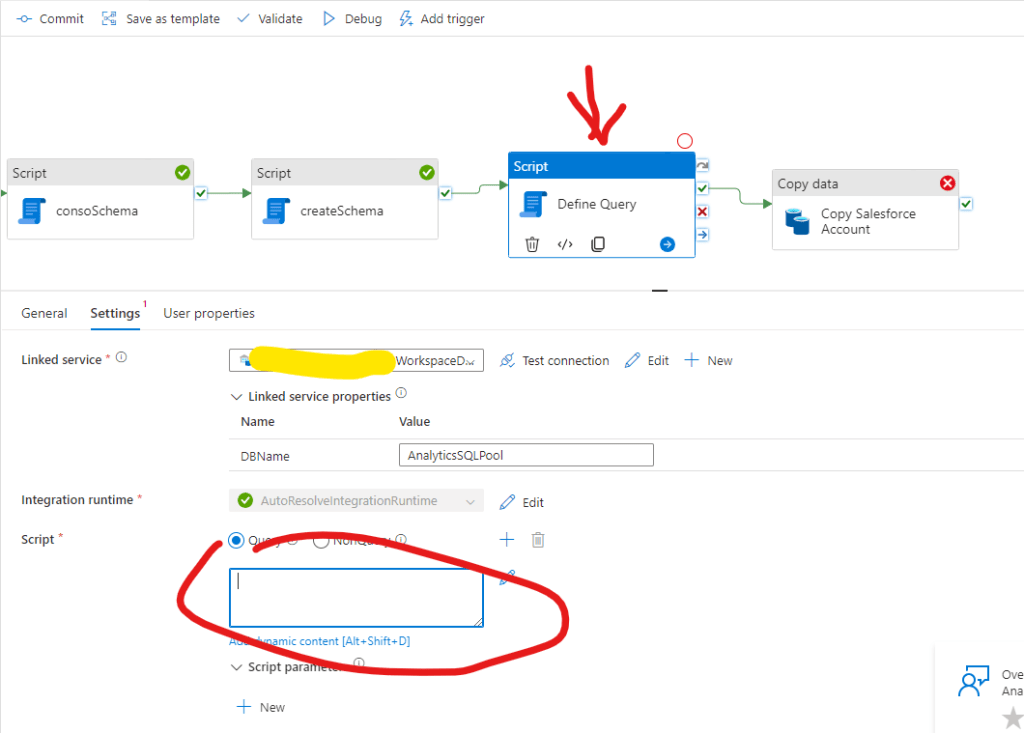Select the NonQuery radio button
The height and width of the screenshot is (733, 1024).
321,540
